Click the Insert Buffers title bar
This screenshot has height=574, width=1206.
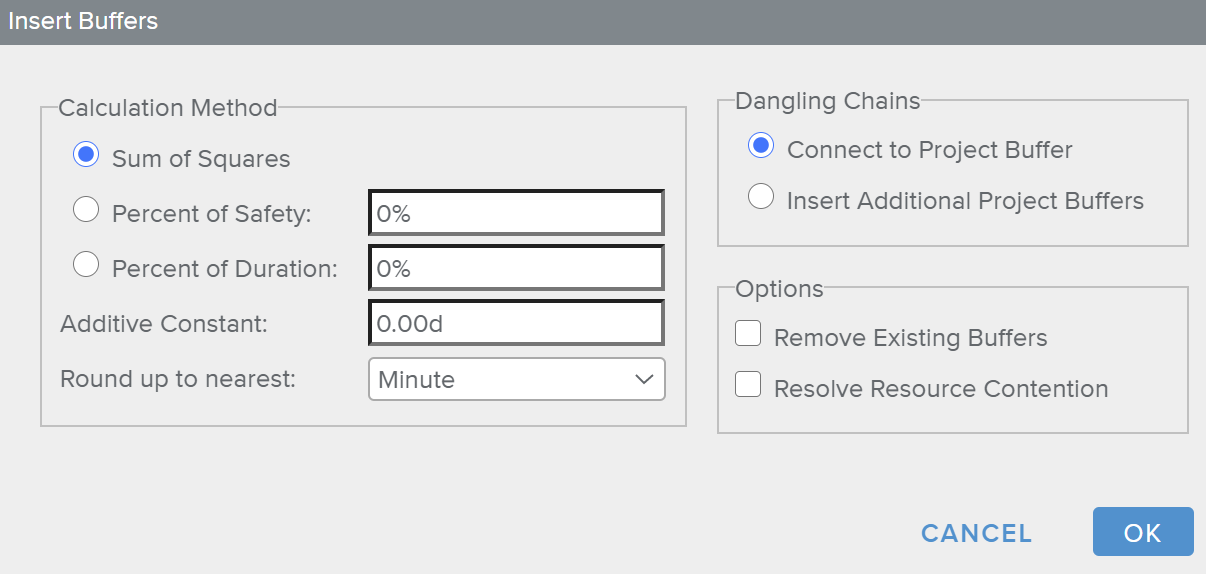point(602,21)
